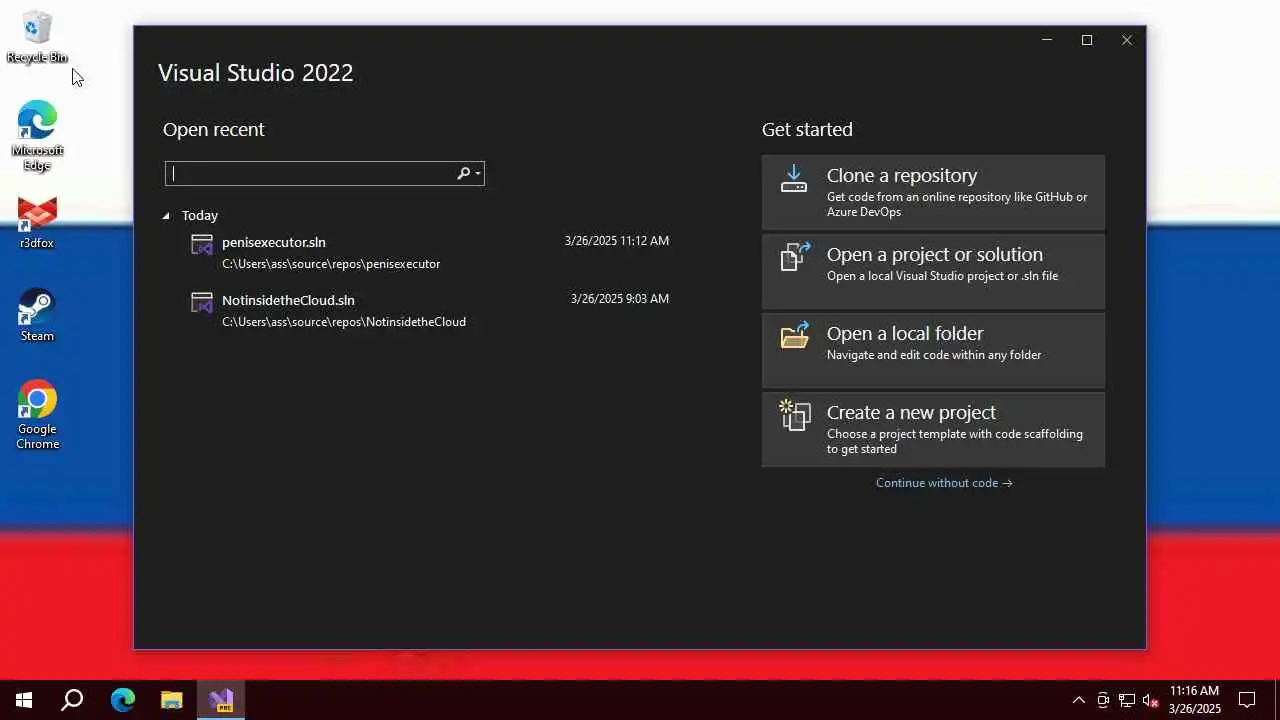Image resolution: width=1280 pixels, height=720 pixels.
Task: Open the Windows Start menu
Action: pyautogui.click(x=24, y=700)
